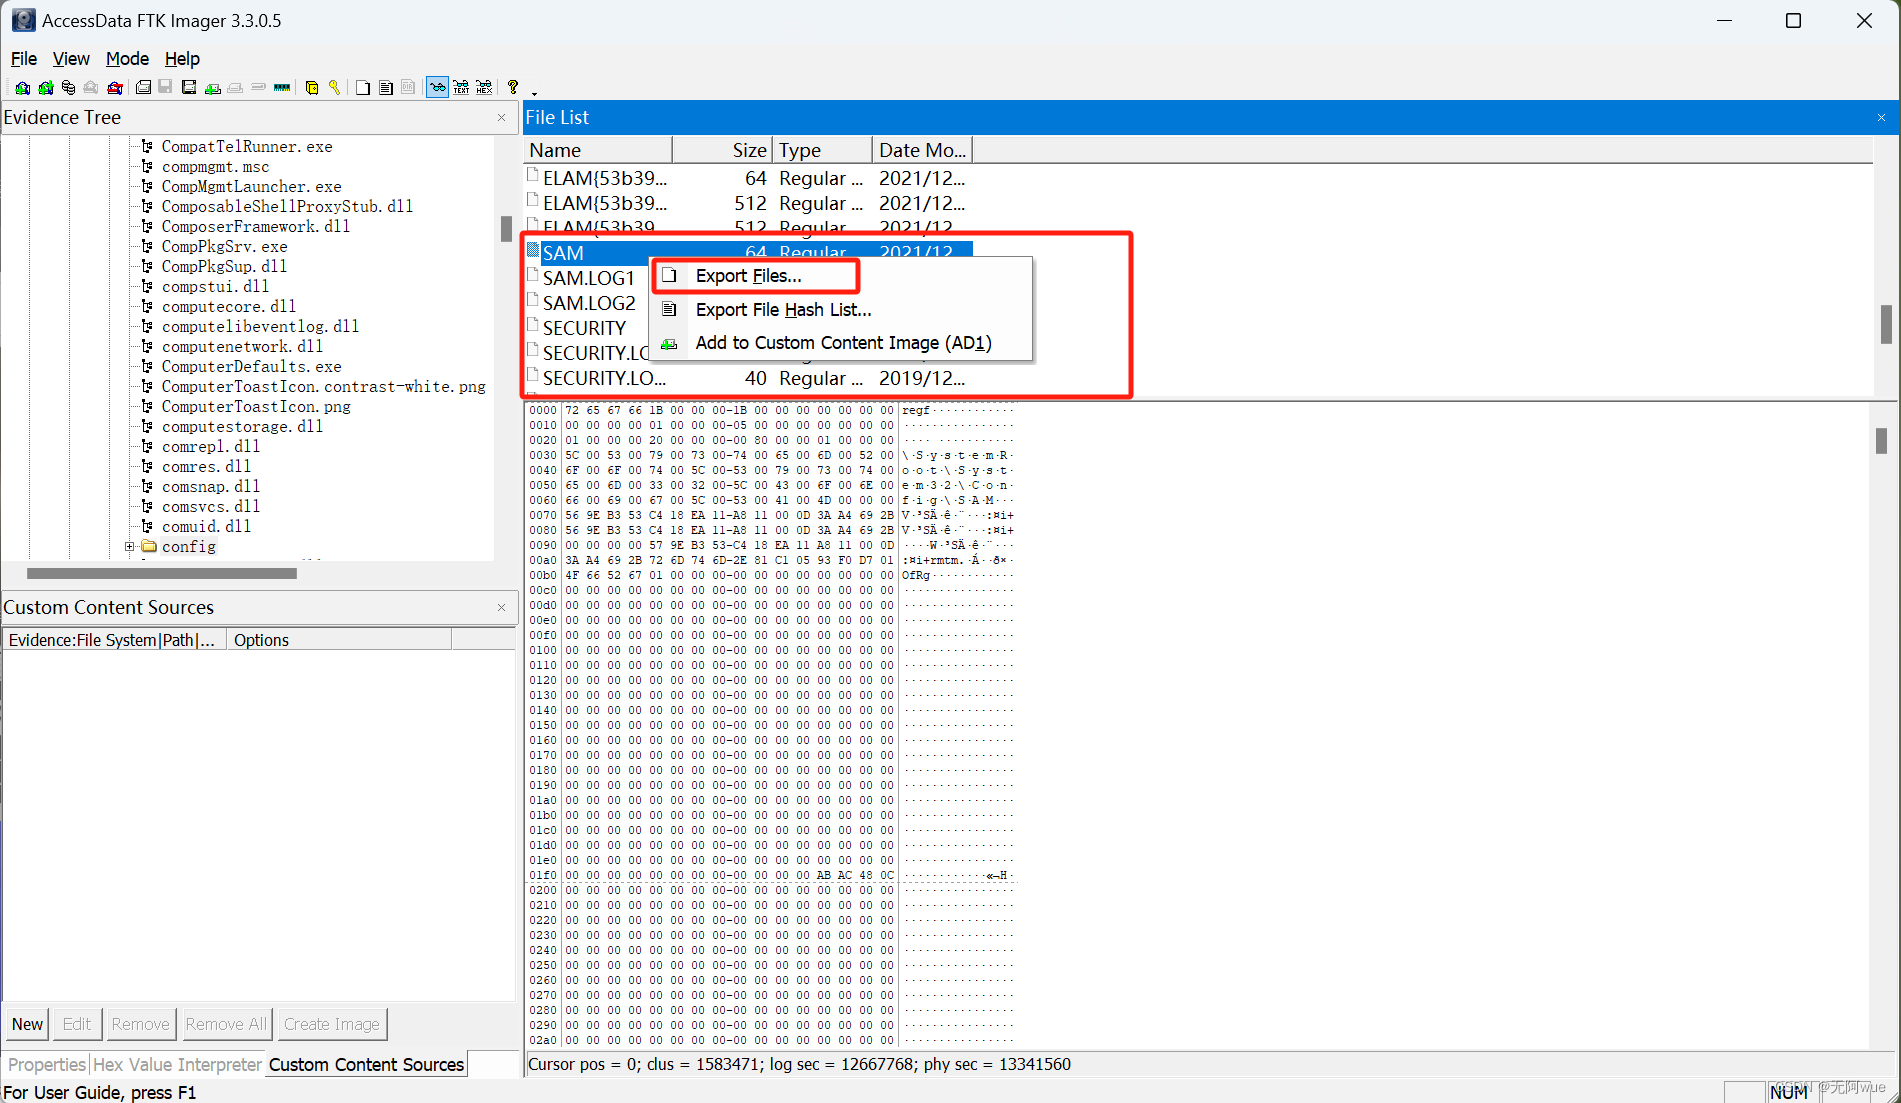Select the config folder tree item
The width and height of the screenshot is (1901, 1103).
click(188, 547)
